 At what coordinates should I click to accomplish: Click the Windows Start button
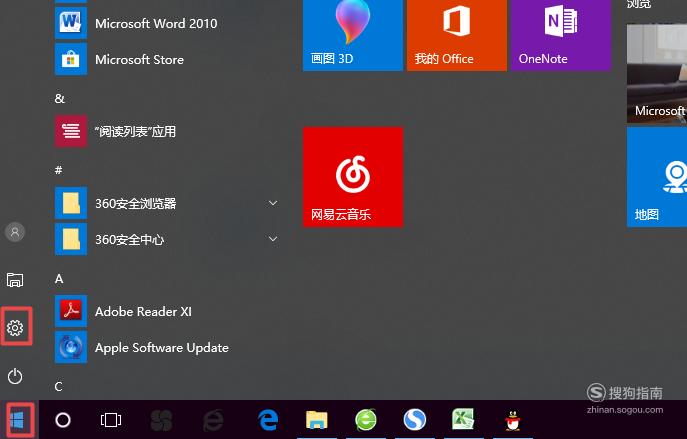click(x=17, y=420)
